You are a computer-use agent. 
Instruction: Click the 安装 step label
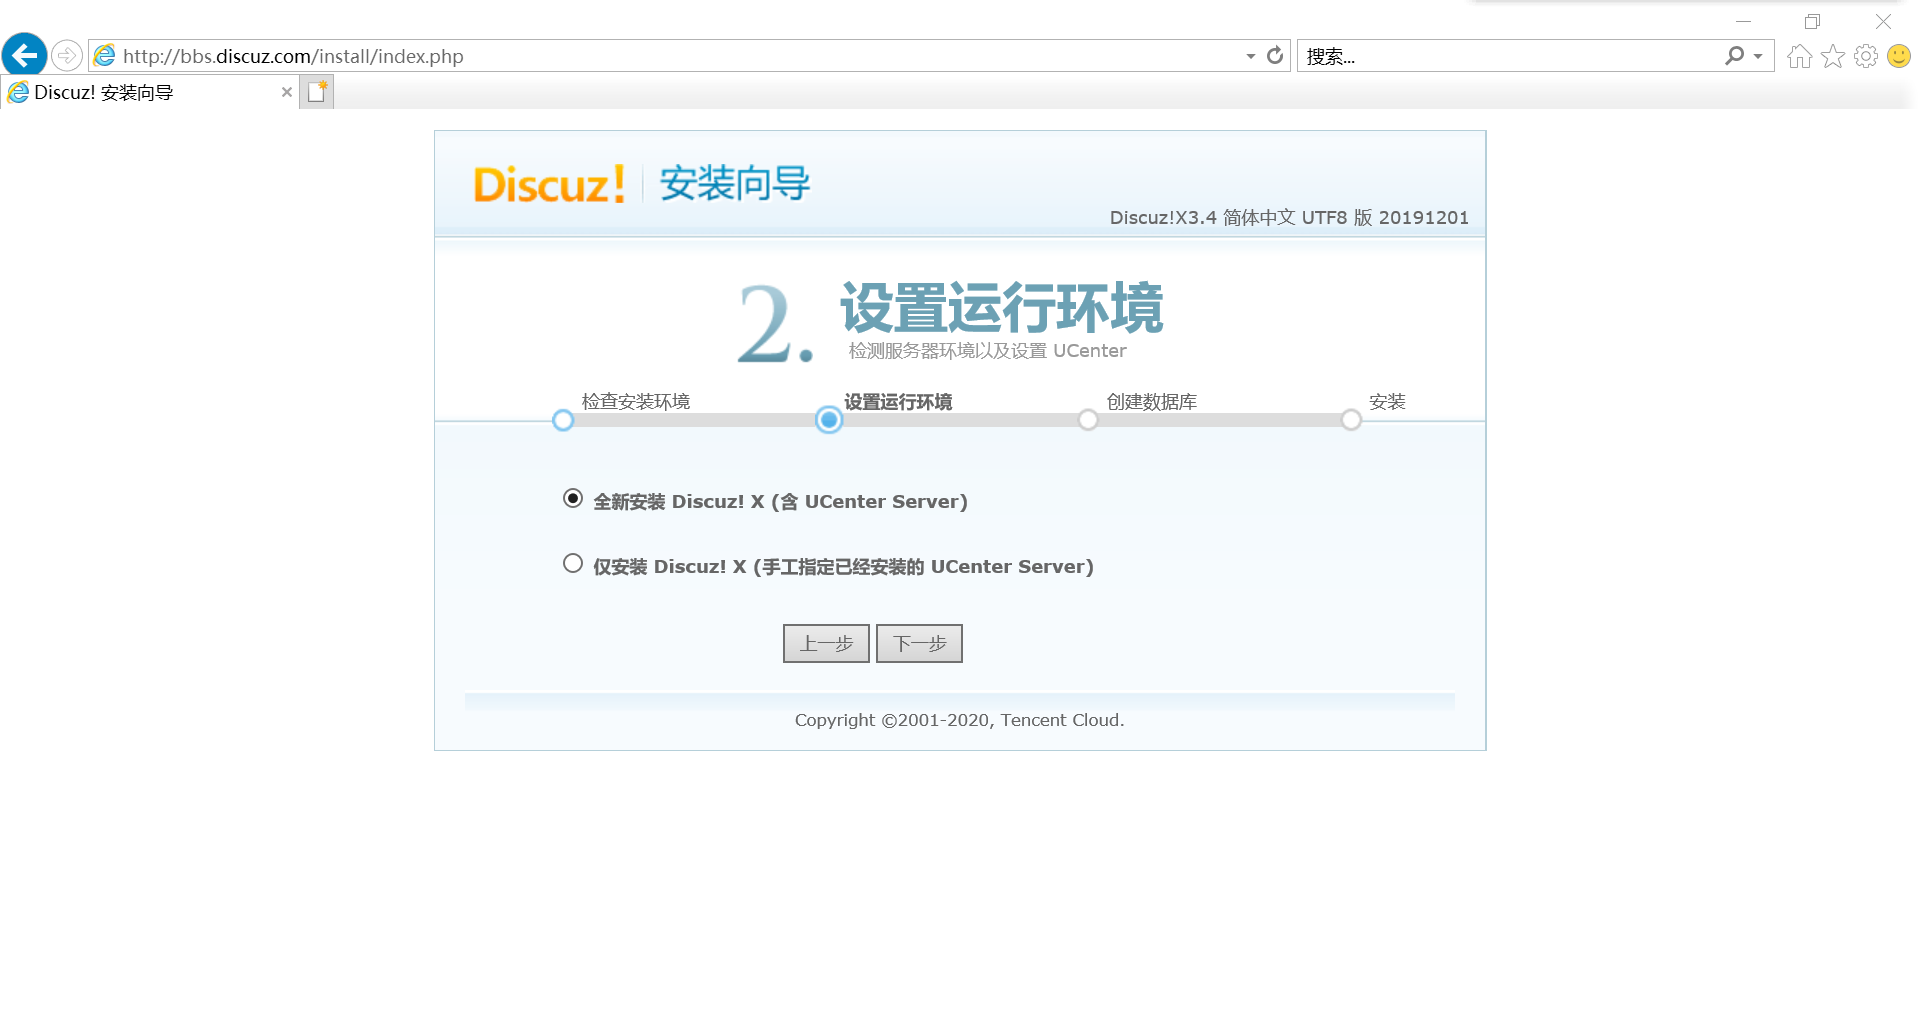(1387, 401)
